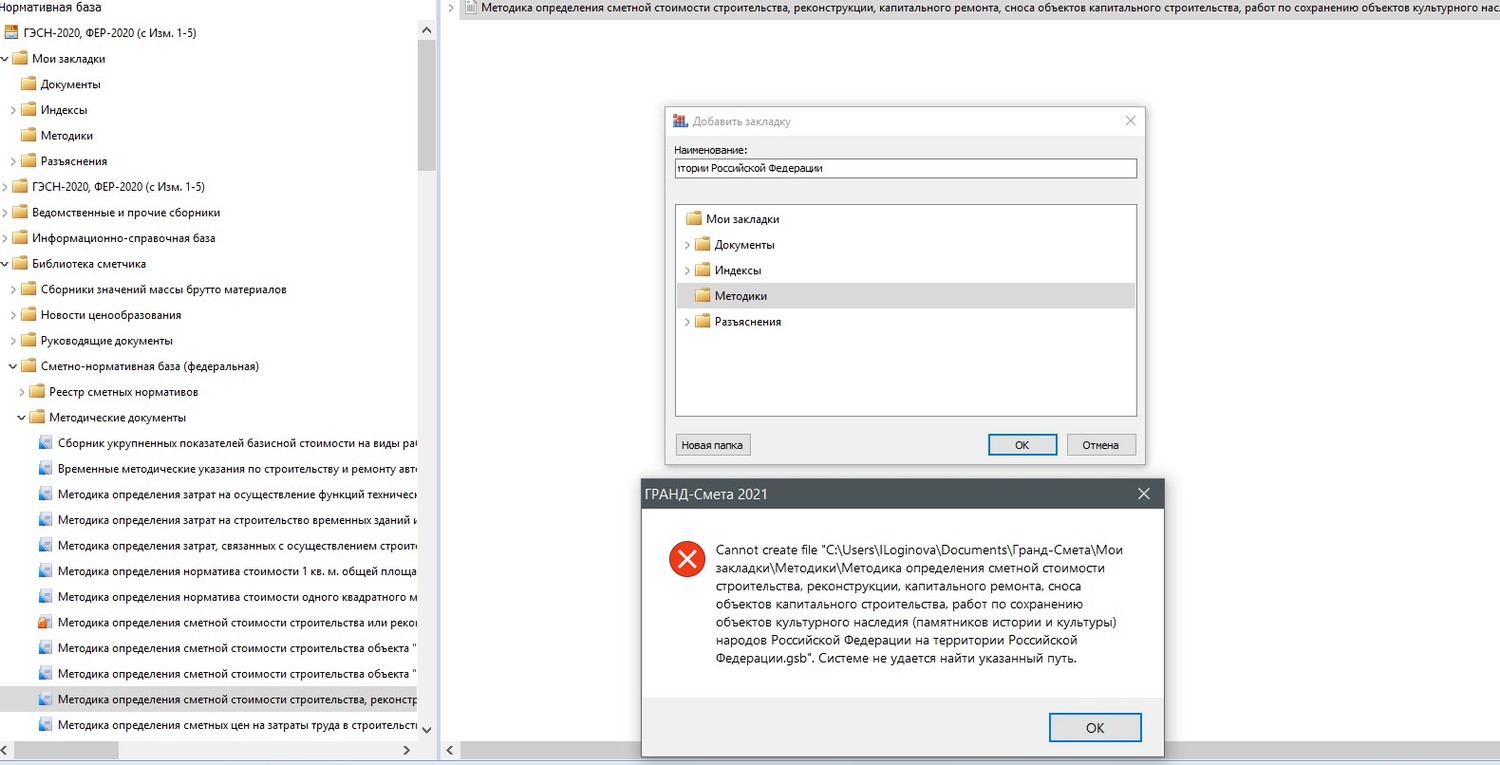1500x765 pixels.
Task: Click OK in the Добавить закладку dialog
Action: 1022,445
